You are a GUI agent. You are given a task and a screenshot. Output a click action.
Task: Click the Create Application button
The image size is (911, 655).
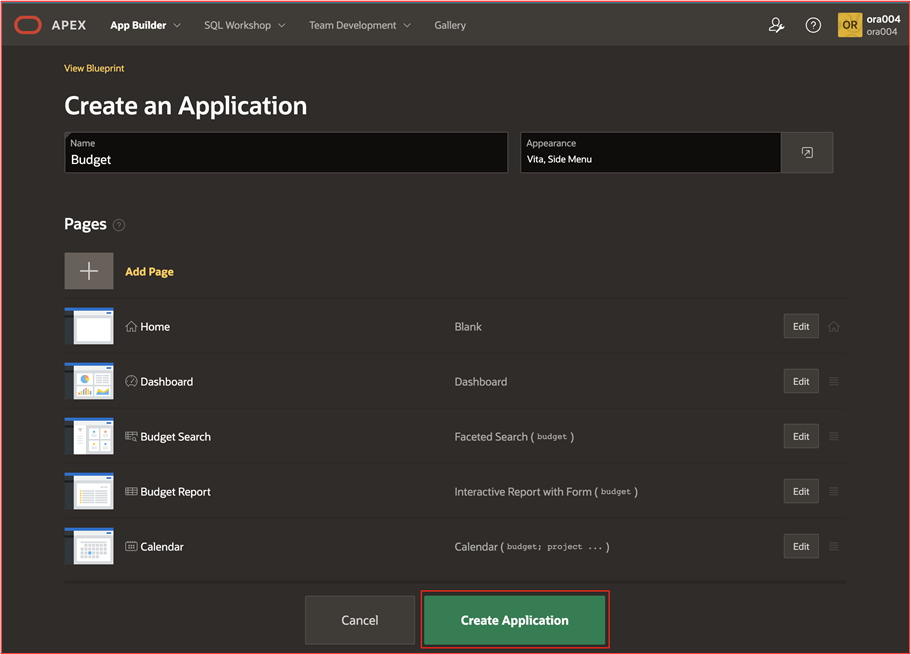[515, 620]
